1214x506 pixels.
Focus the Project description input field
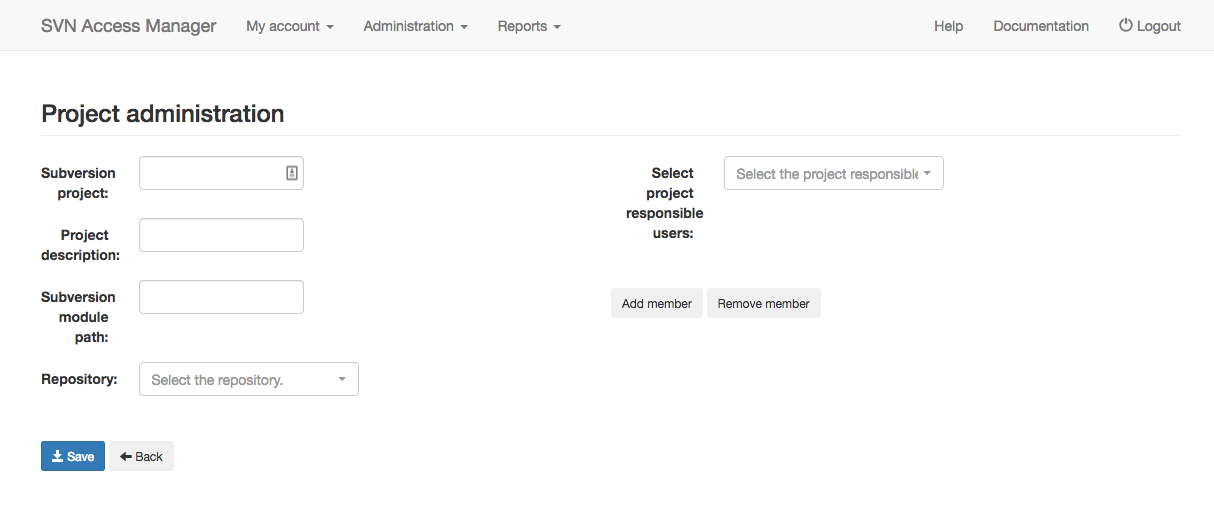(221, 235)
